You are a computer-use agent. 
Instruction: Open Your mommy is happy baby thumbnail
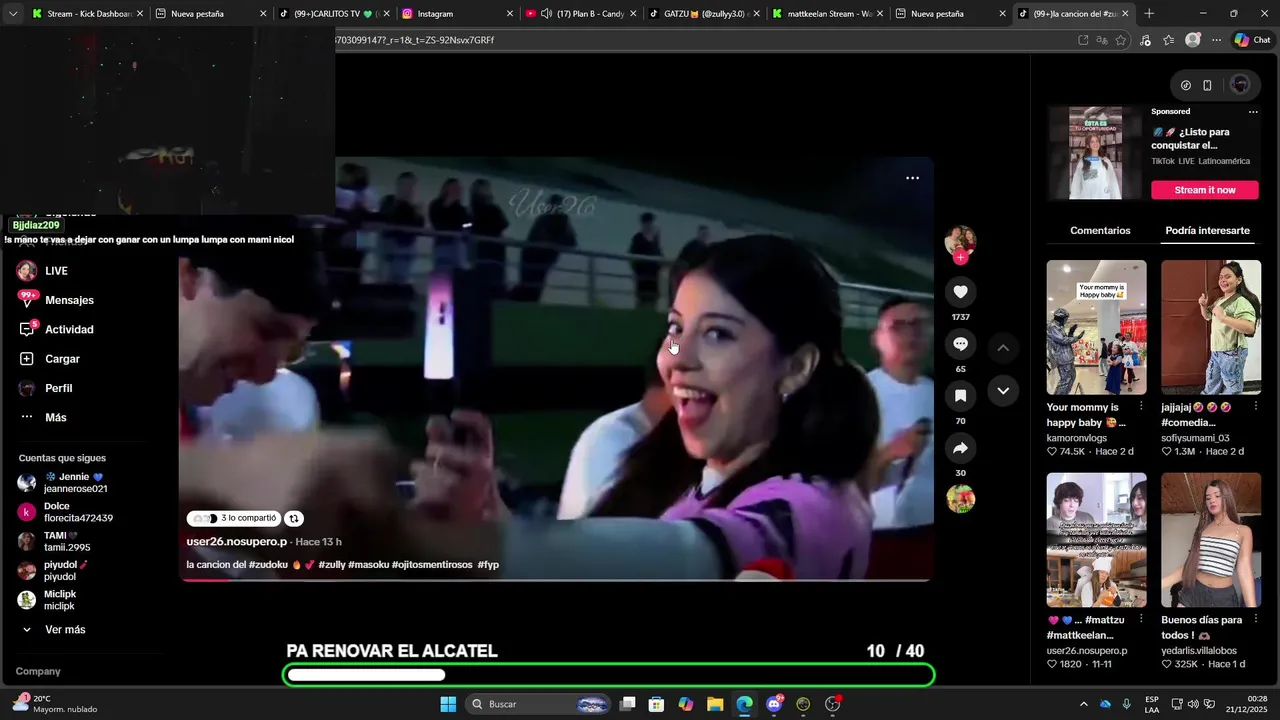[1096, 327]
